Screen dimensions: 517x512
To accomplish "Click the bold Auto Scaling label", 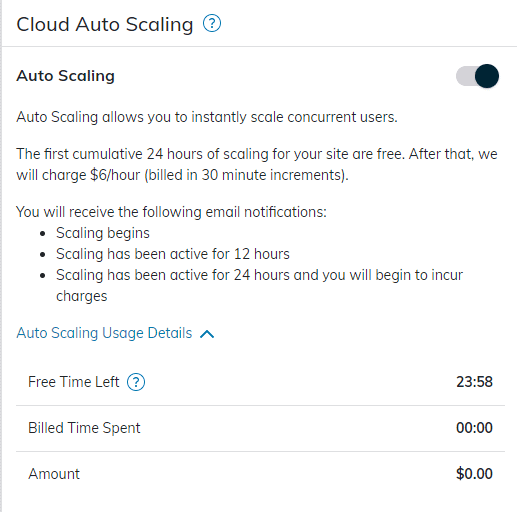I will 66,76.
